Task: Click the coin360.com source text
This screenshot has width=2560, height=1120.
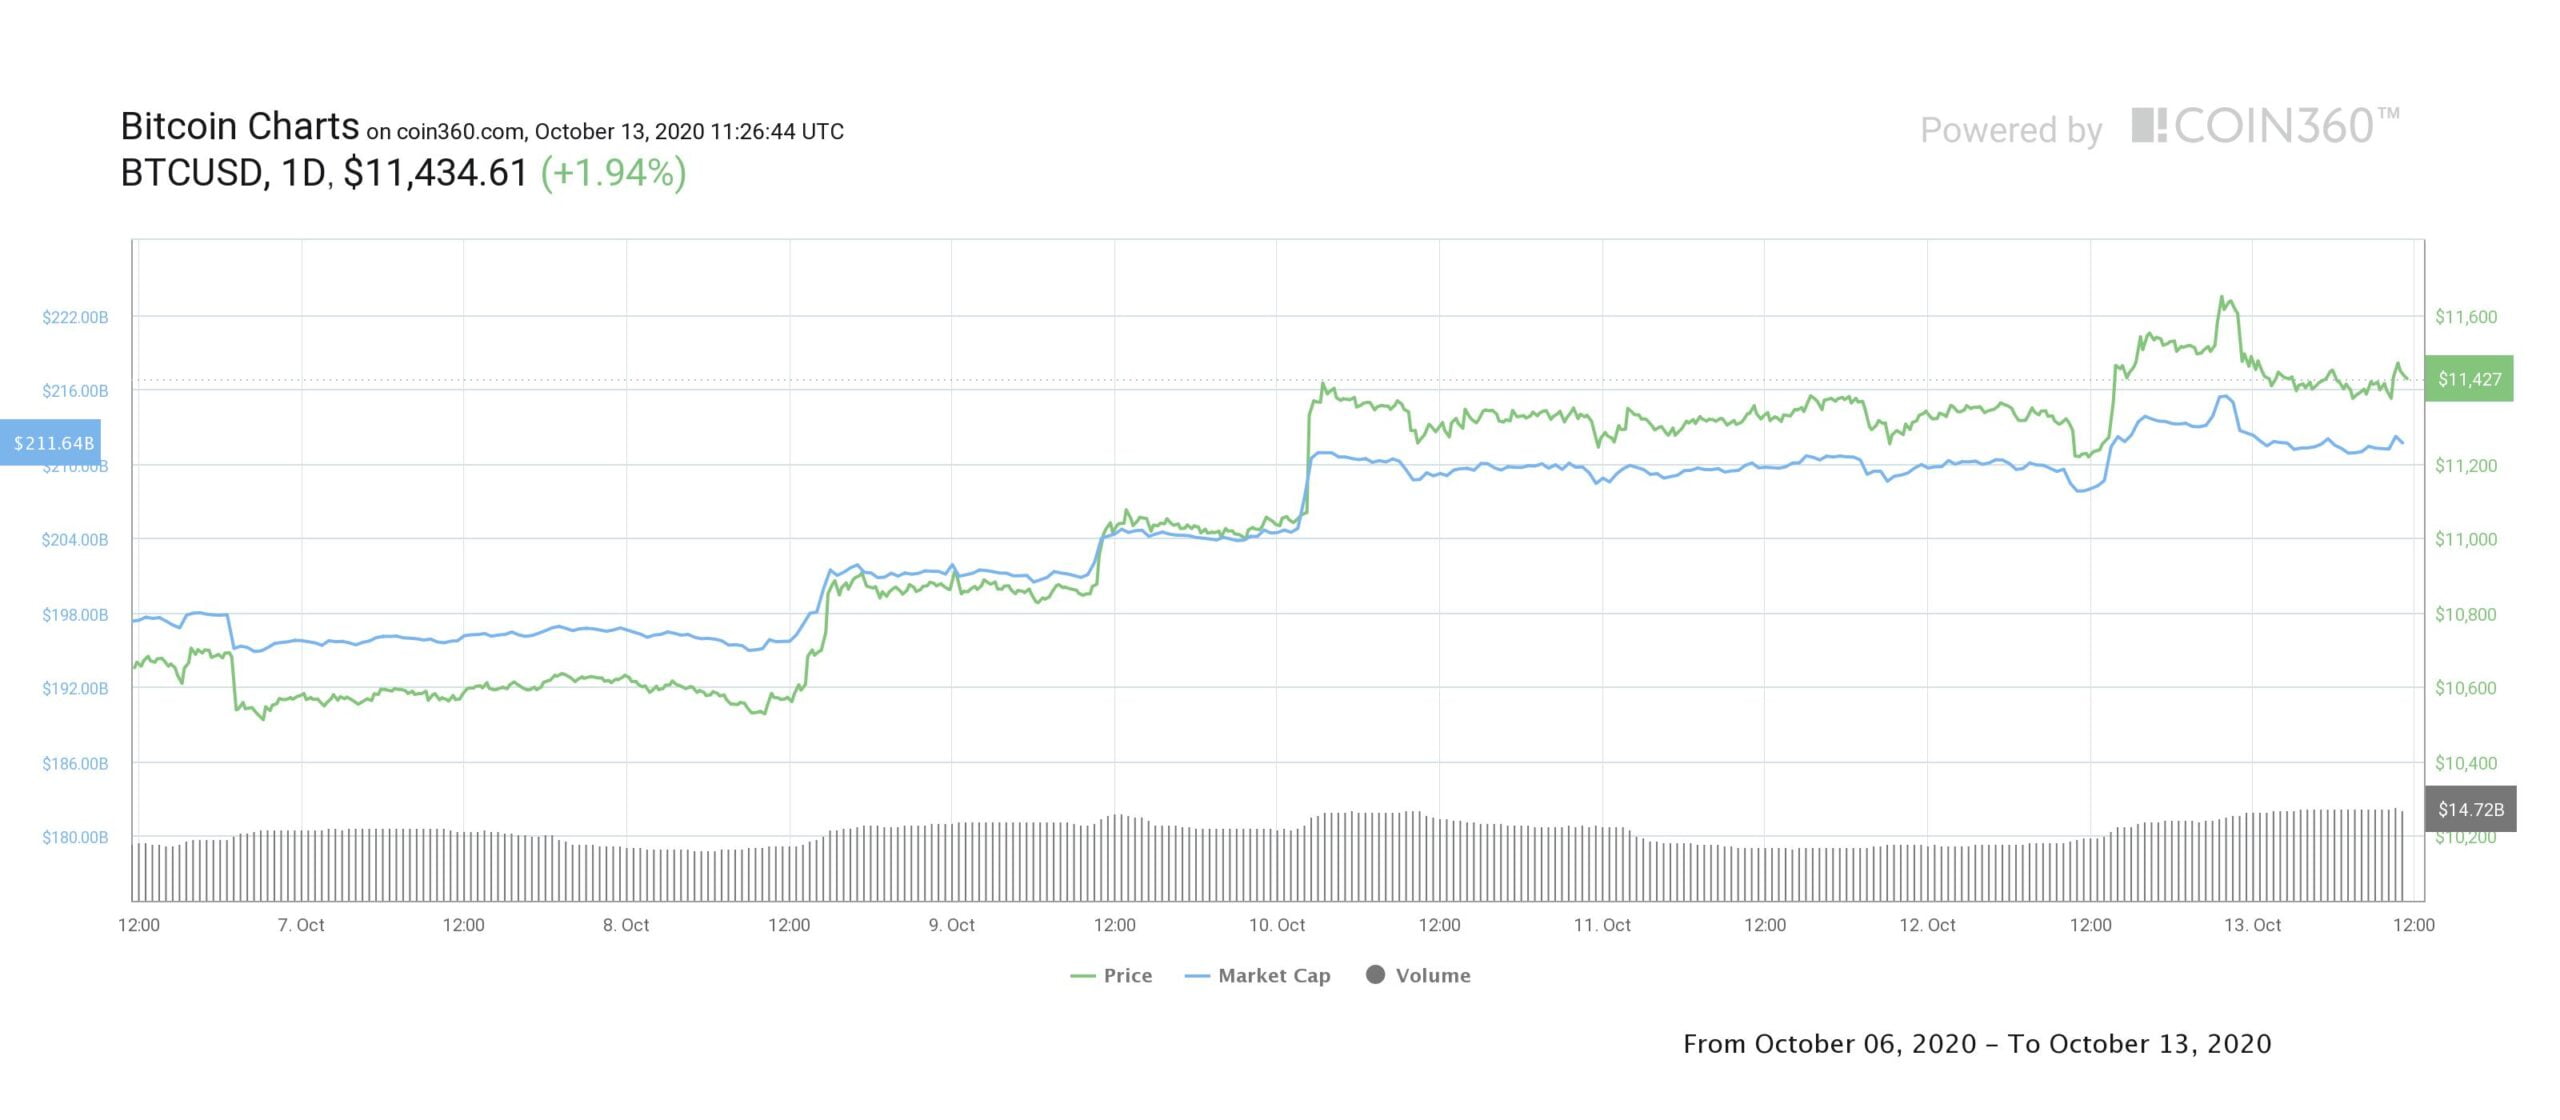Action: coord(459,132)
